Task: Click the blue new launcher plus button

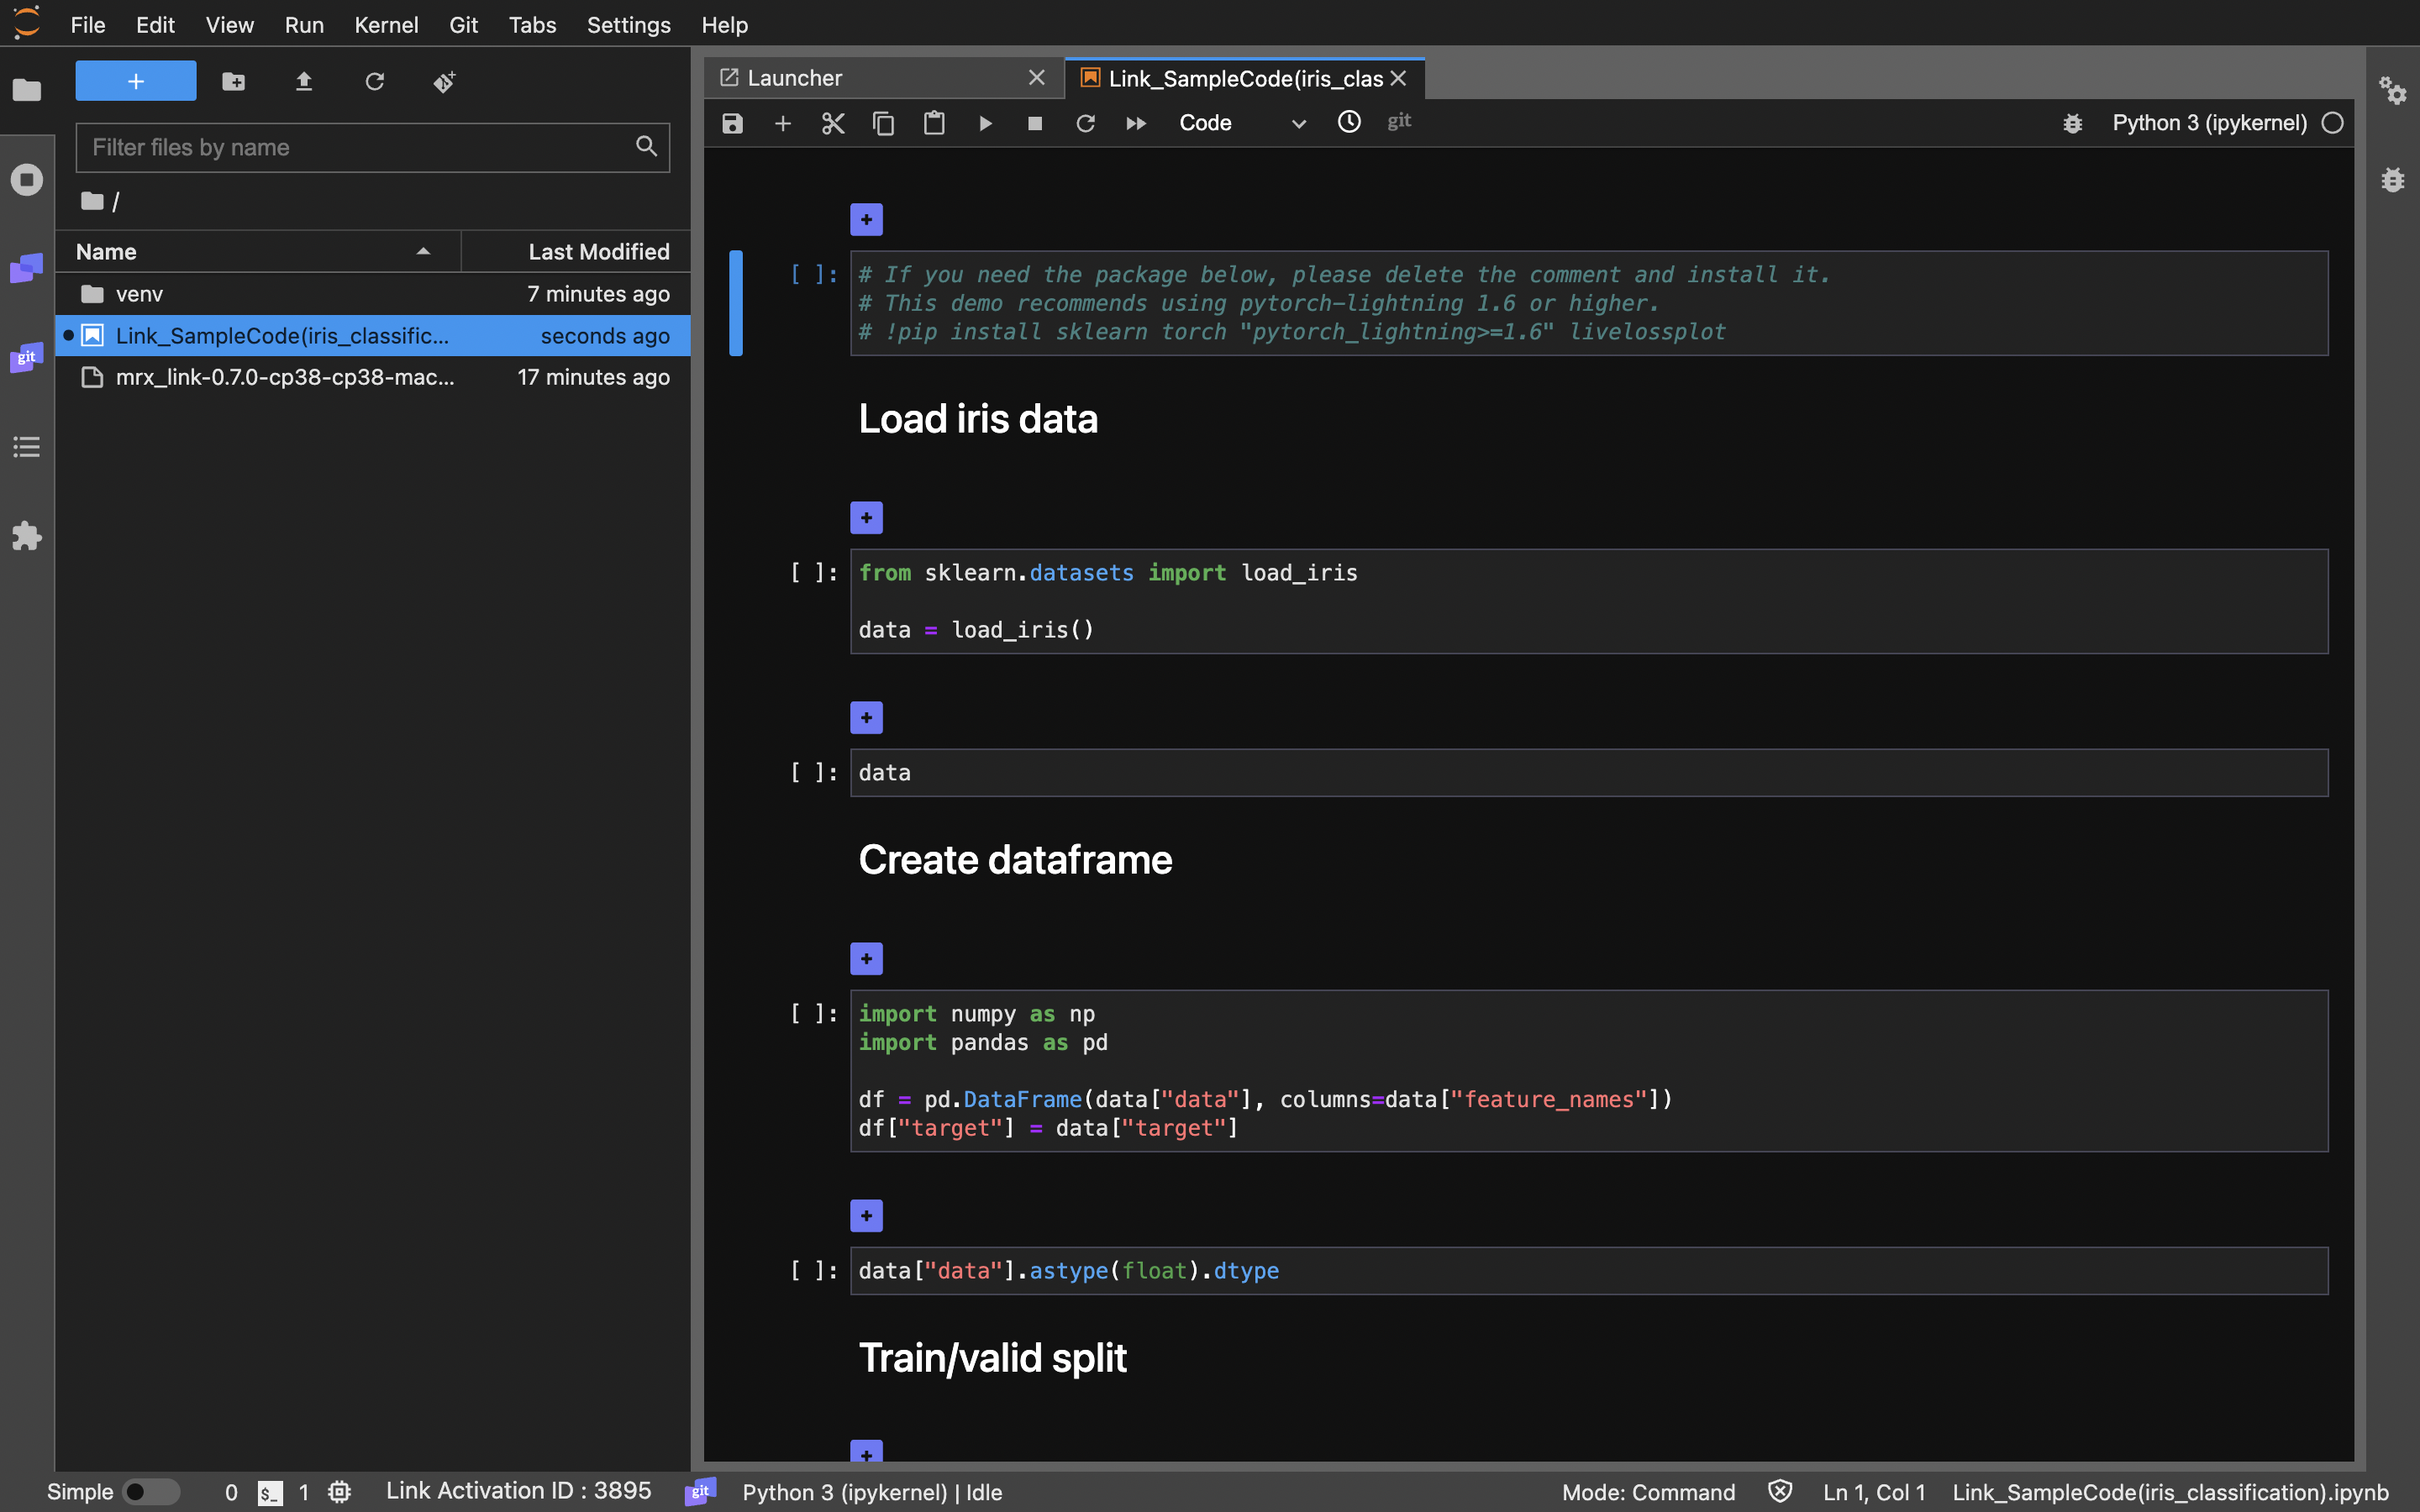Action: 136,81
